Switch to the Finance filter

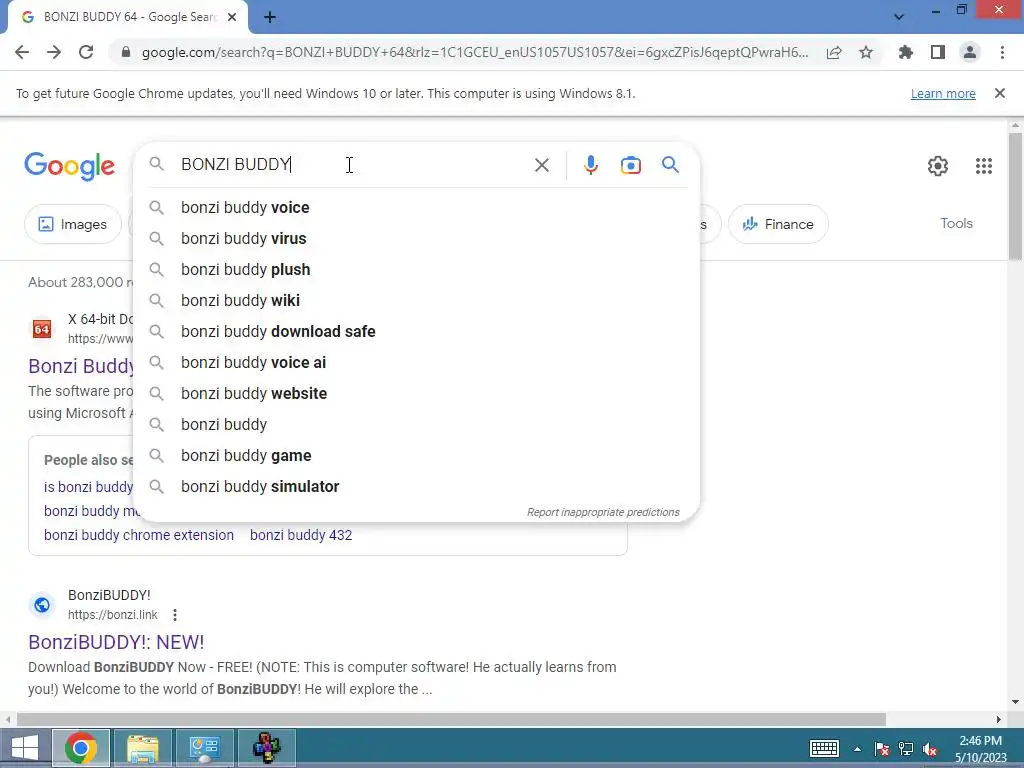point(778,224)
